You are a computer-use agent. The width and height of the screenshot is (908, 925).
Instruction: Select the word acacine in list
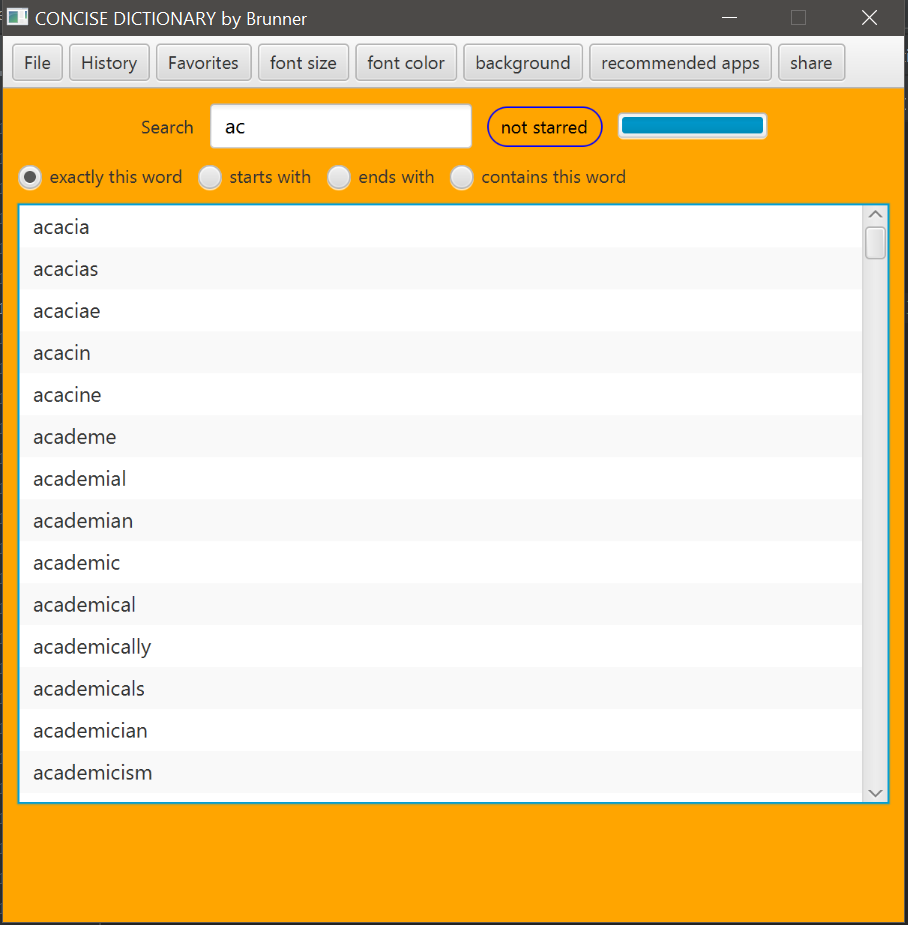coord(441,394)
